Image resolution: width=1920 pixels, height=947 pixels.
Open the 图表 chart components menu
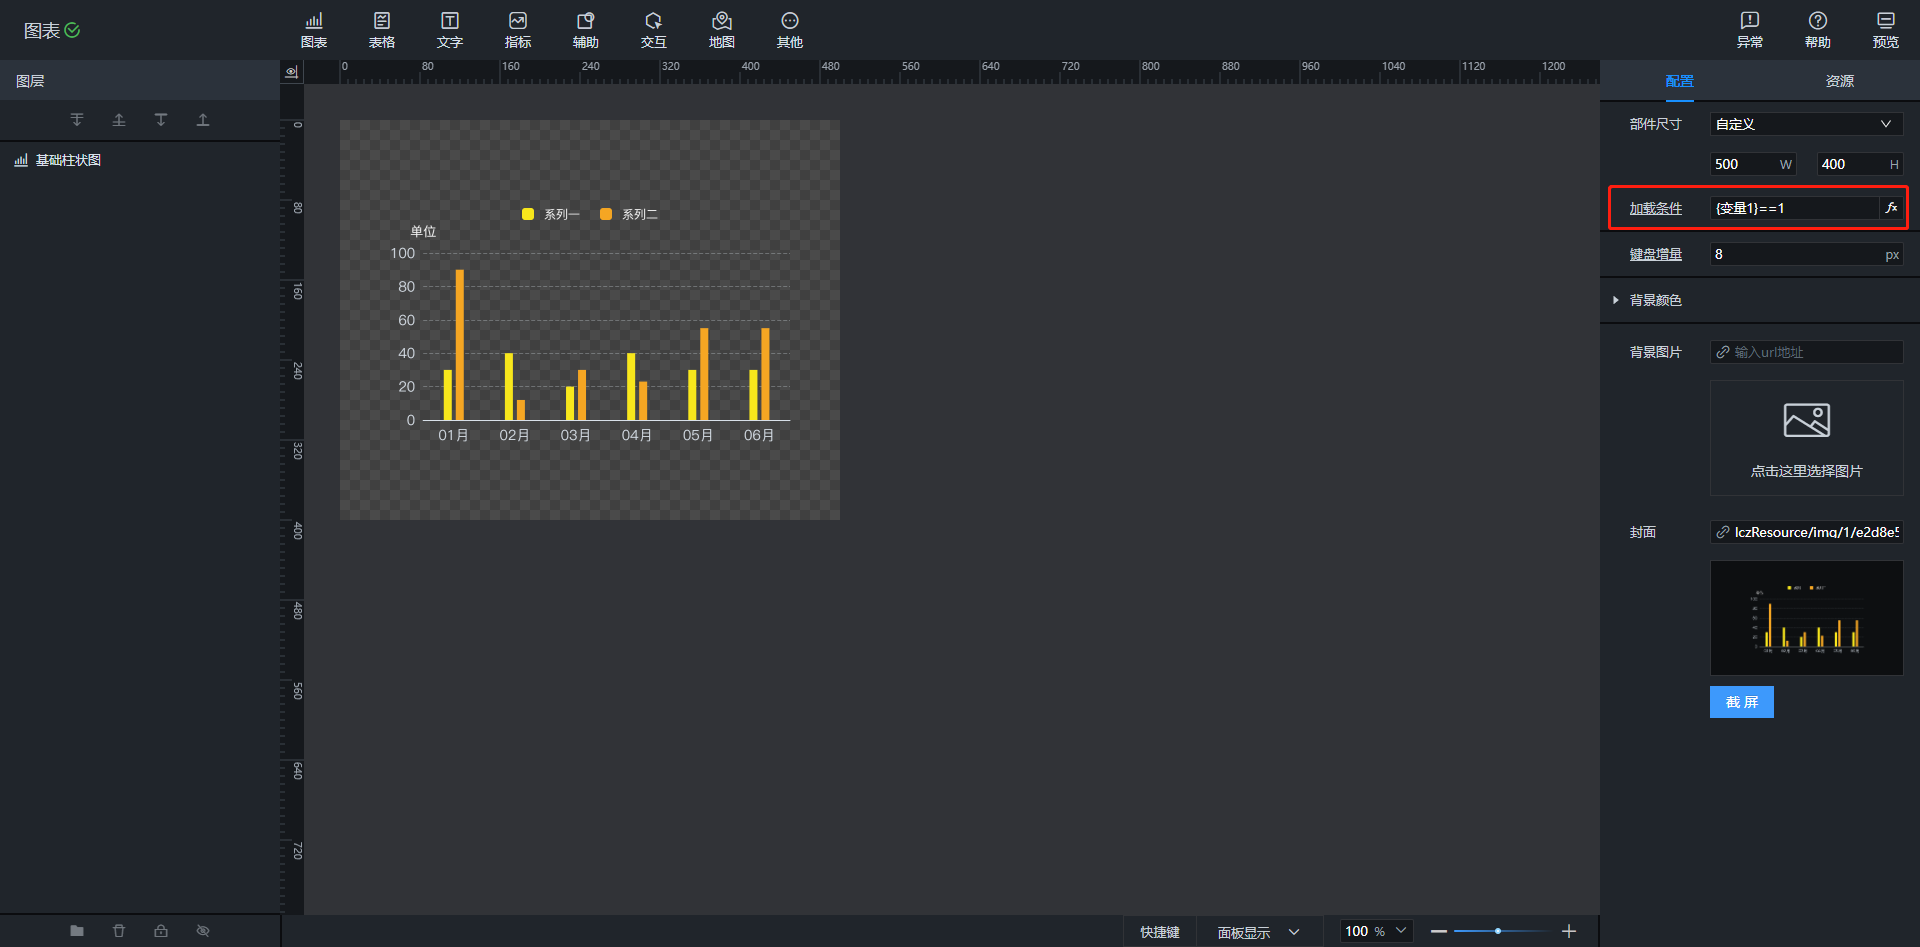pyautogui.click(x=314, y=29)
